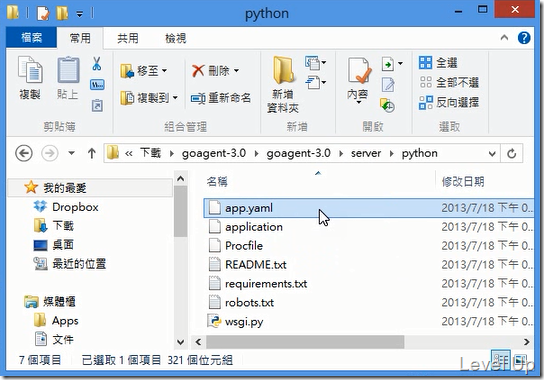Open the address bar history dropdown

pos(492,153)
